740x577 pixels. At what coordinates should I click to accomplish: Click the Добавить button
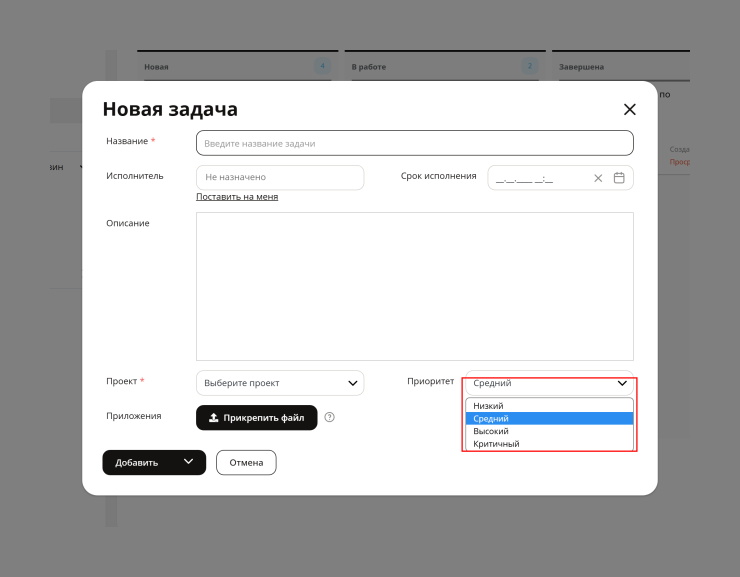coord(137,463)
